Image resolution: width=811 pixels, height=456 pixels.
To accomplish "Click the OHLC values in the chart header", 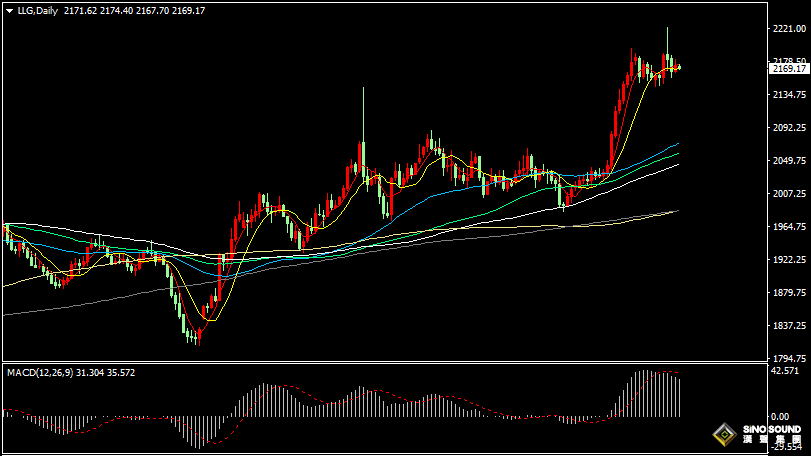I will tap(133, 11).
